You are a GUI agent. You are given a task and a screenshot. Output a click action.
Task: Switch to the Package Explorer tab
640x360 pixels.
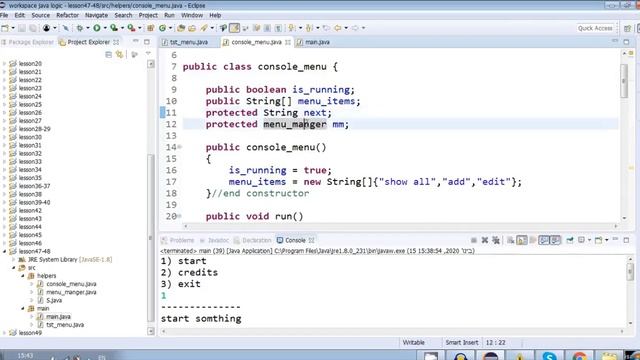[x=27, y=42]
